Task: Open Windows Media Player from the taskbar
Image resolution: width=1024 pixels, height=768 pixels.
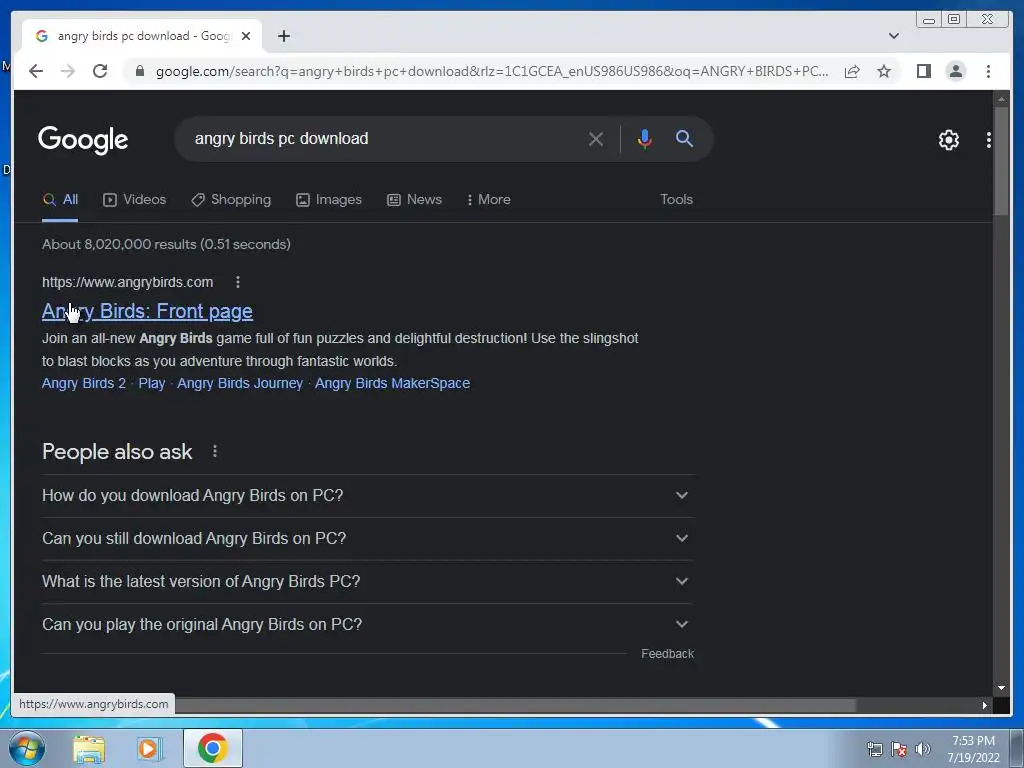Action: 150,749
